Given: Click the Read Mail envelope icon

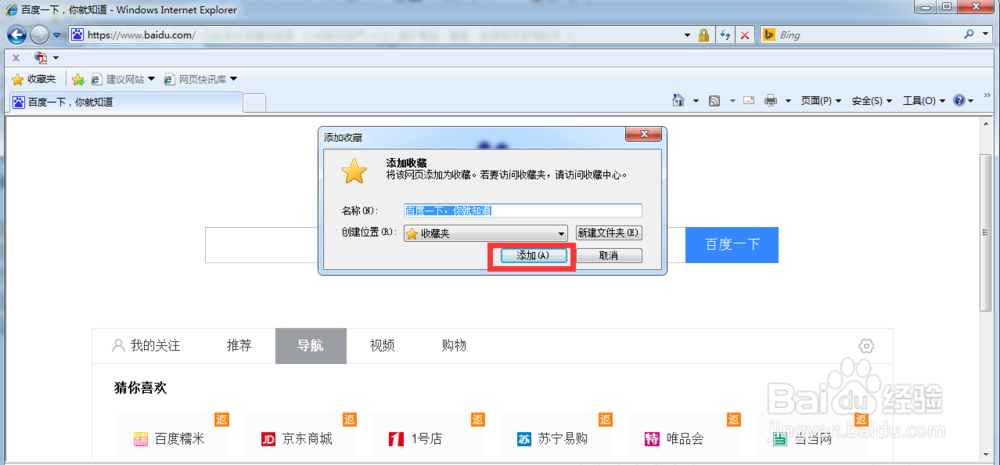Looking at the screenshot, I should (x=749, y=101).
